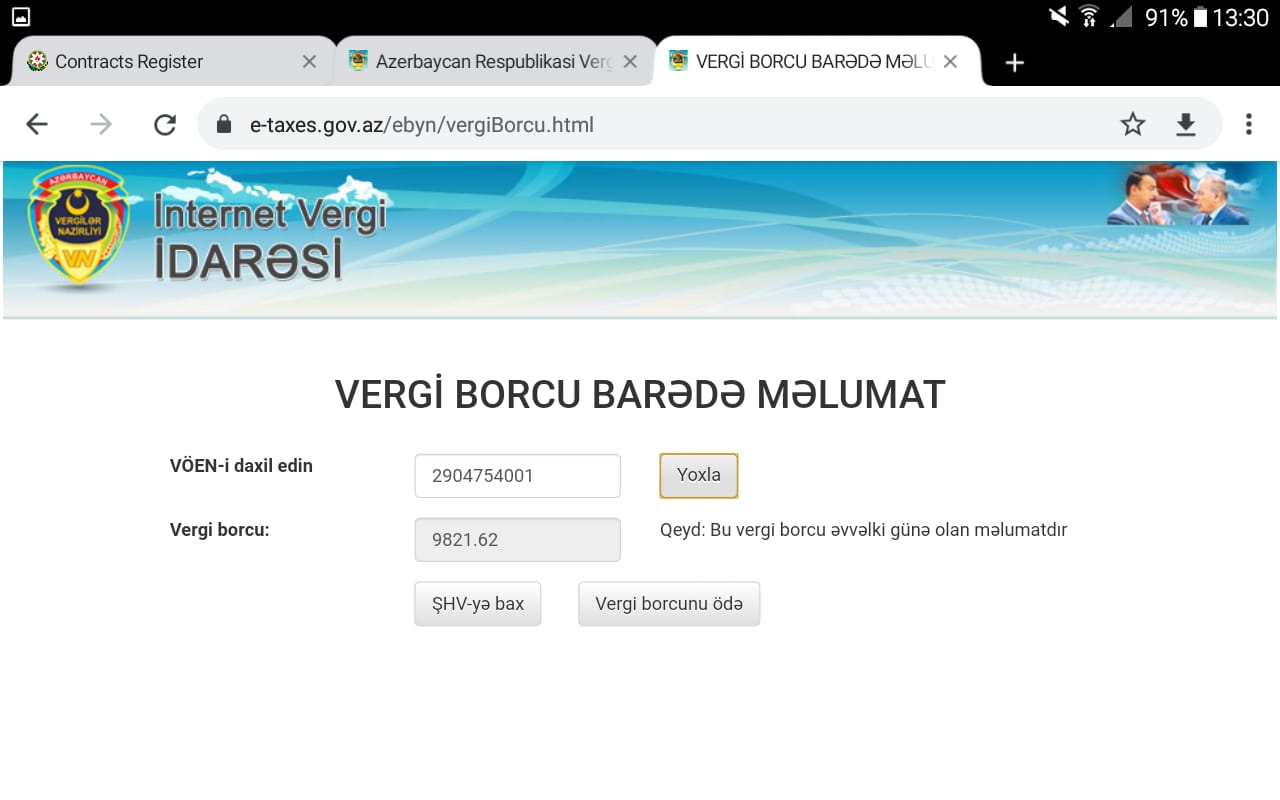The image size is (1280, 800).
Task: Click the e-taxes.gov.az address bar URL
Action: point(422,125)
